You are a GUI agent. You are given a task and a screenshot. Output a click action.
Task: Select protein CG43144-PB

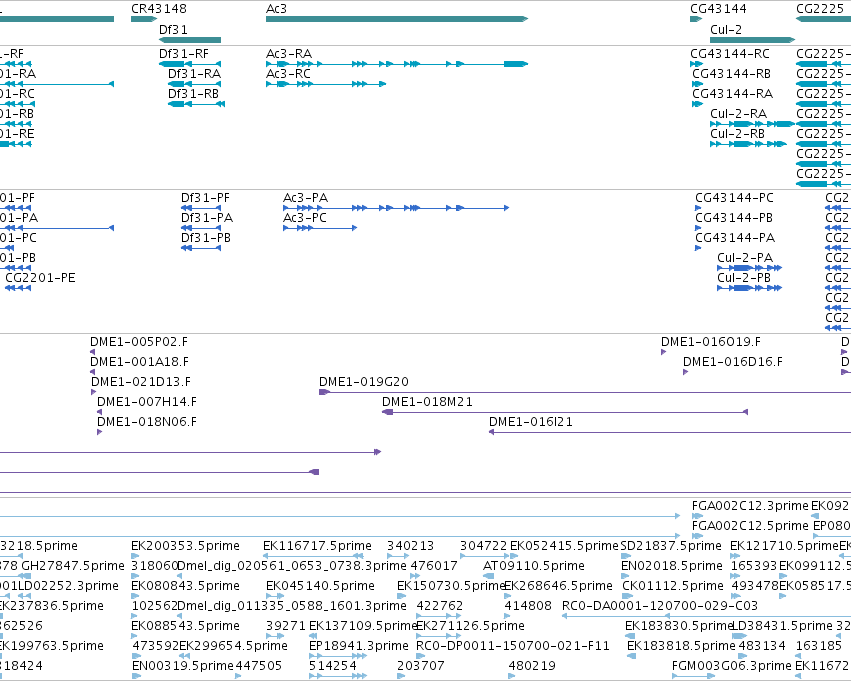[x=734, y=218]
